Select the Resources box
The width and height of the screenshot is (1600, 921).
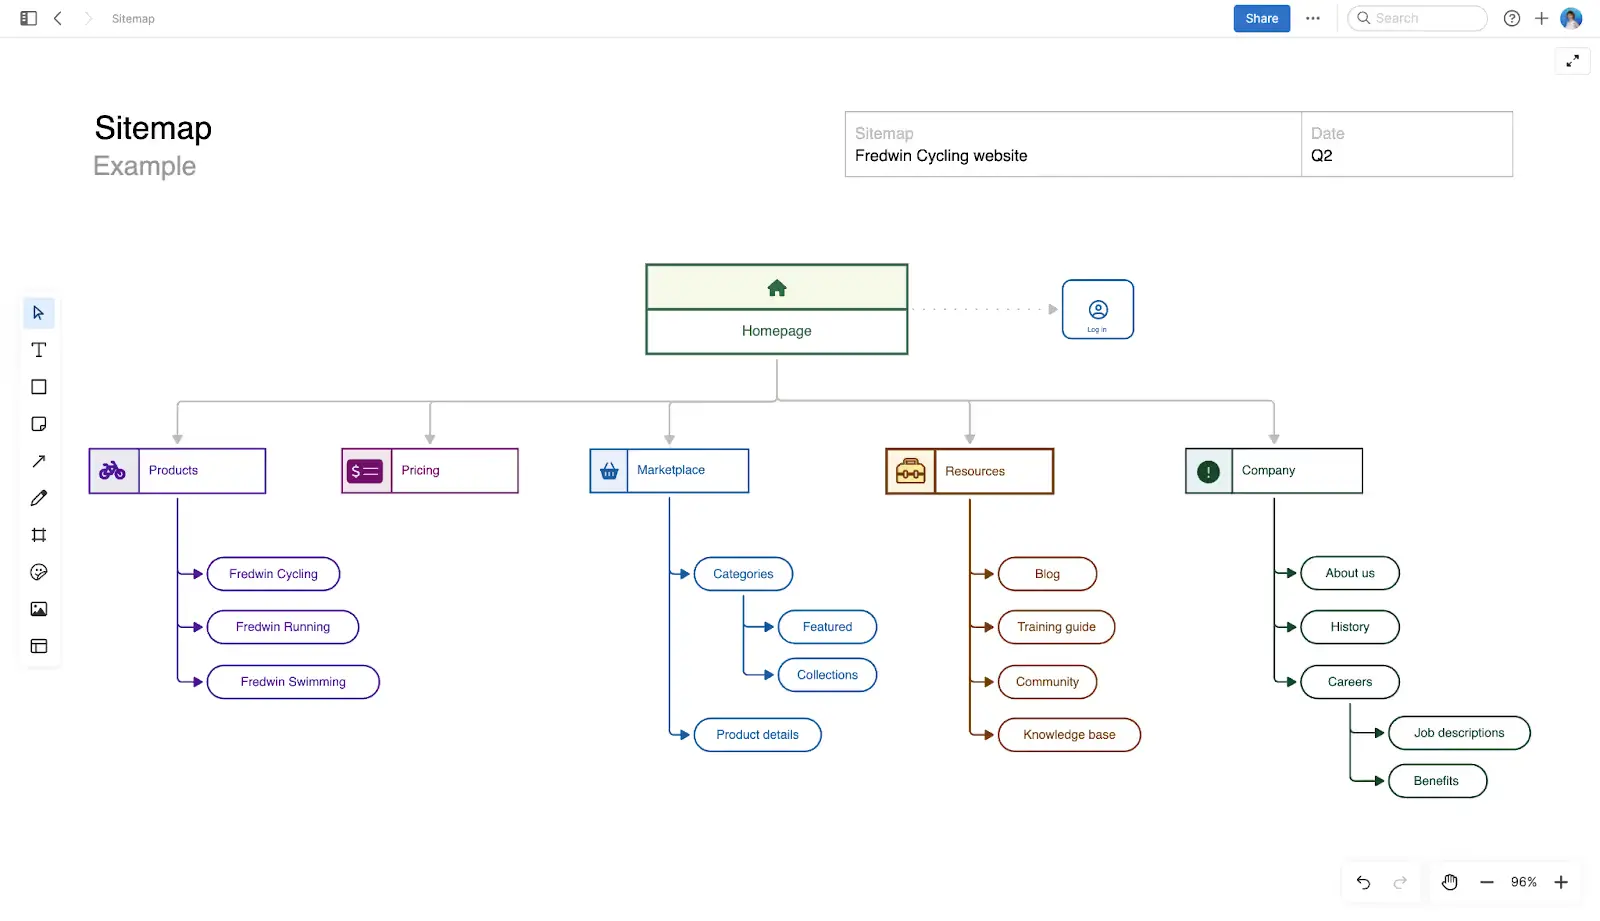point(970,471)
